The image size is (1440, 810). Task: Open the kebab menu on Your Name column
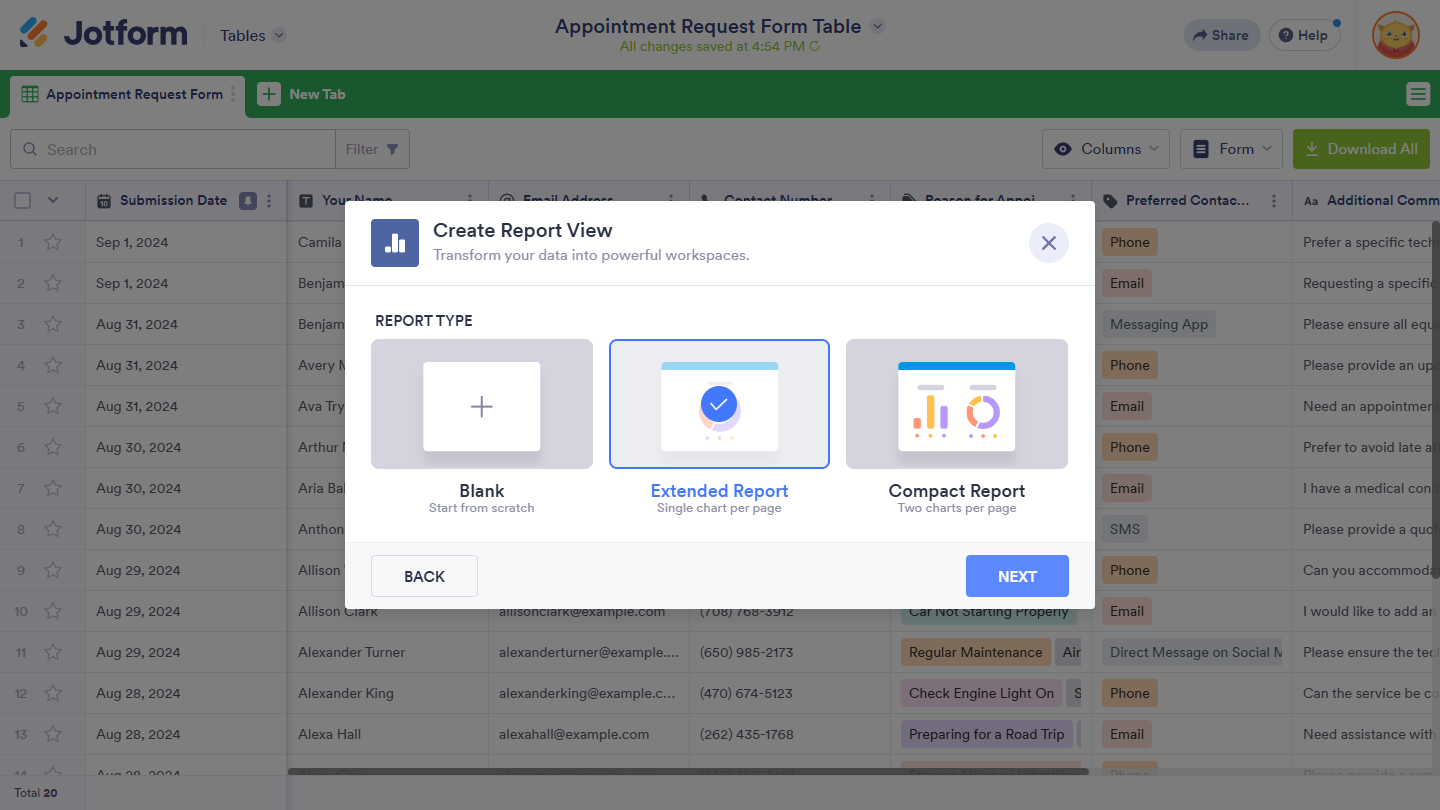point(470,200)
